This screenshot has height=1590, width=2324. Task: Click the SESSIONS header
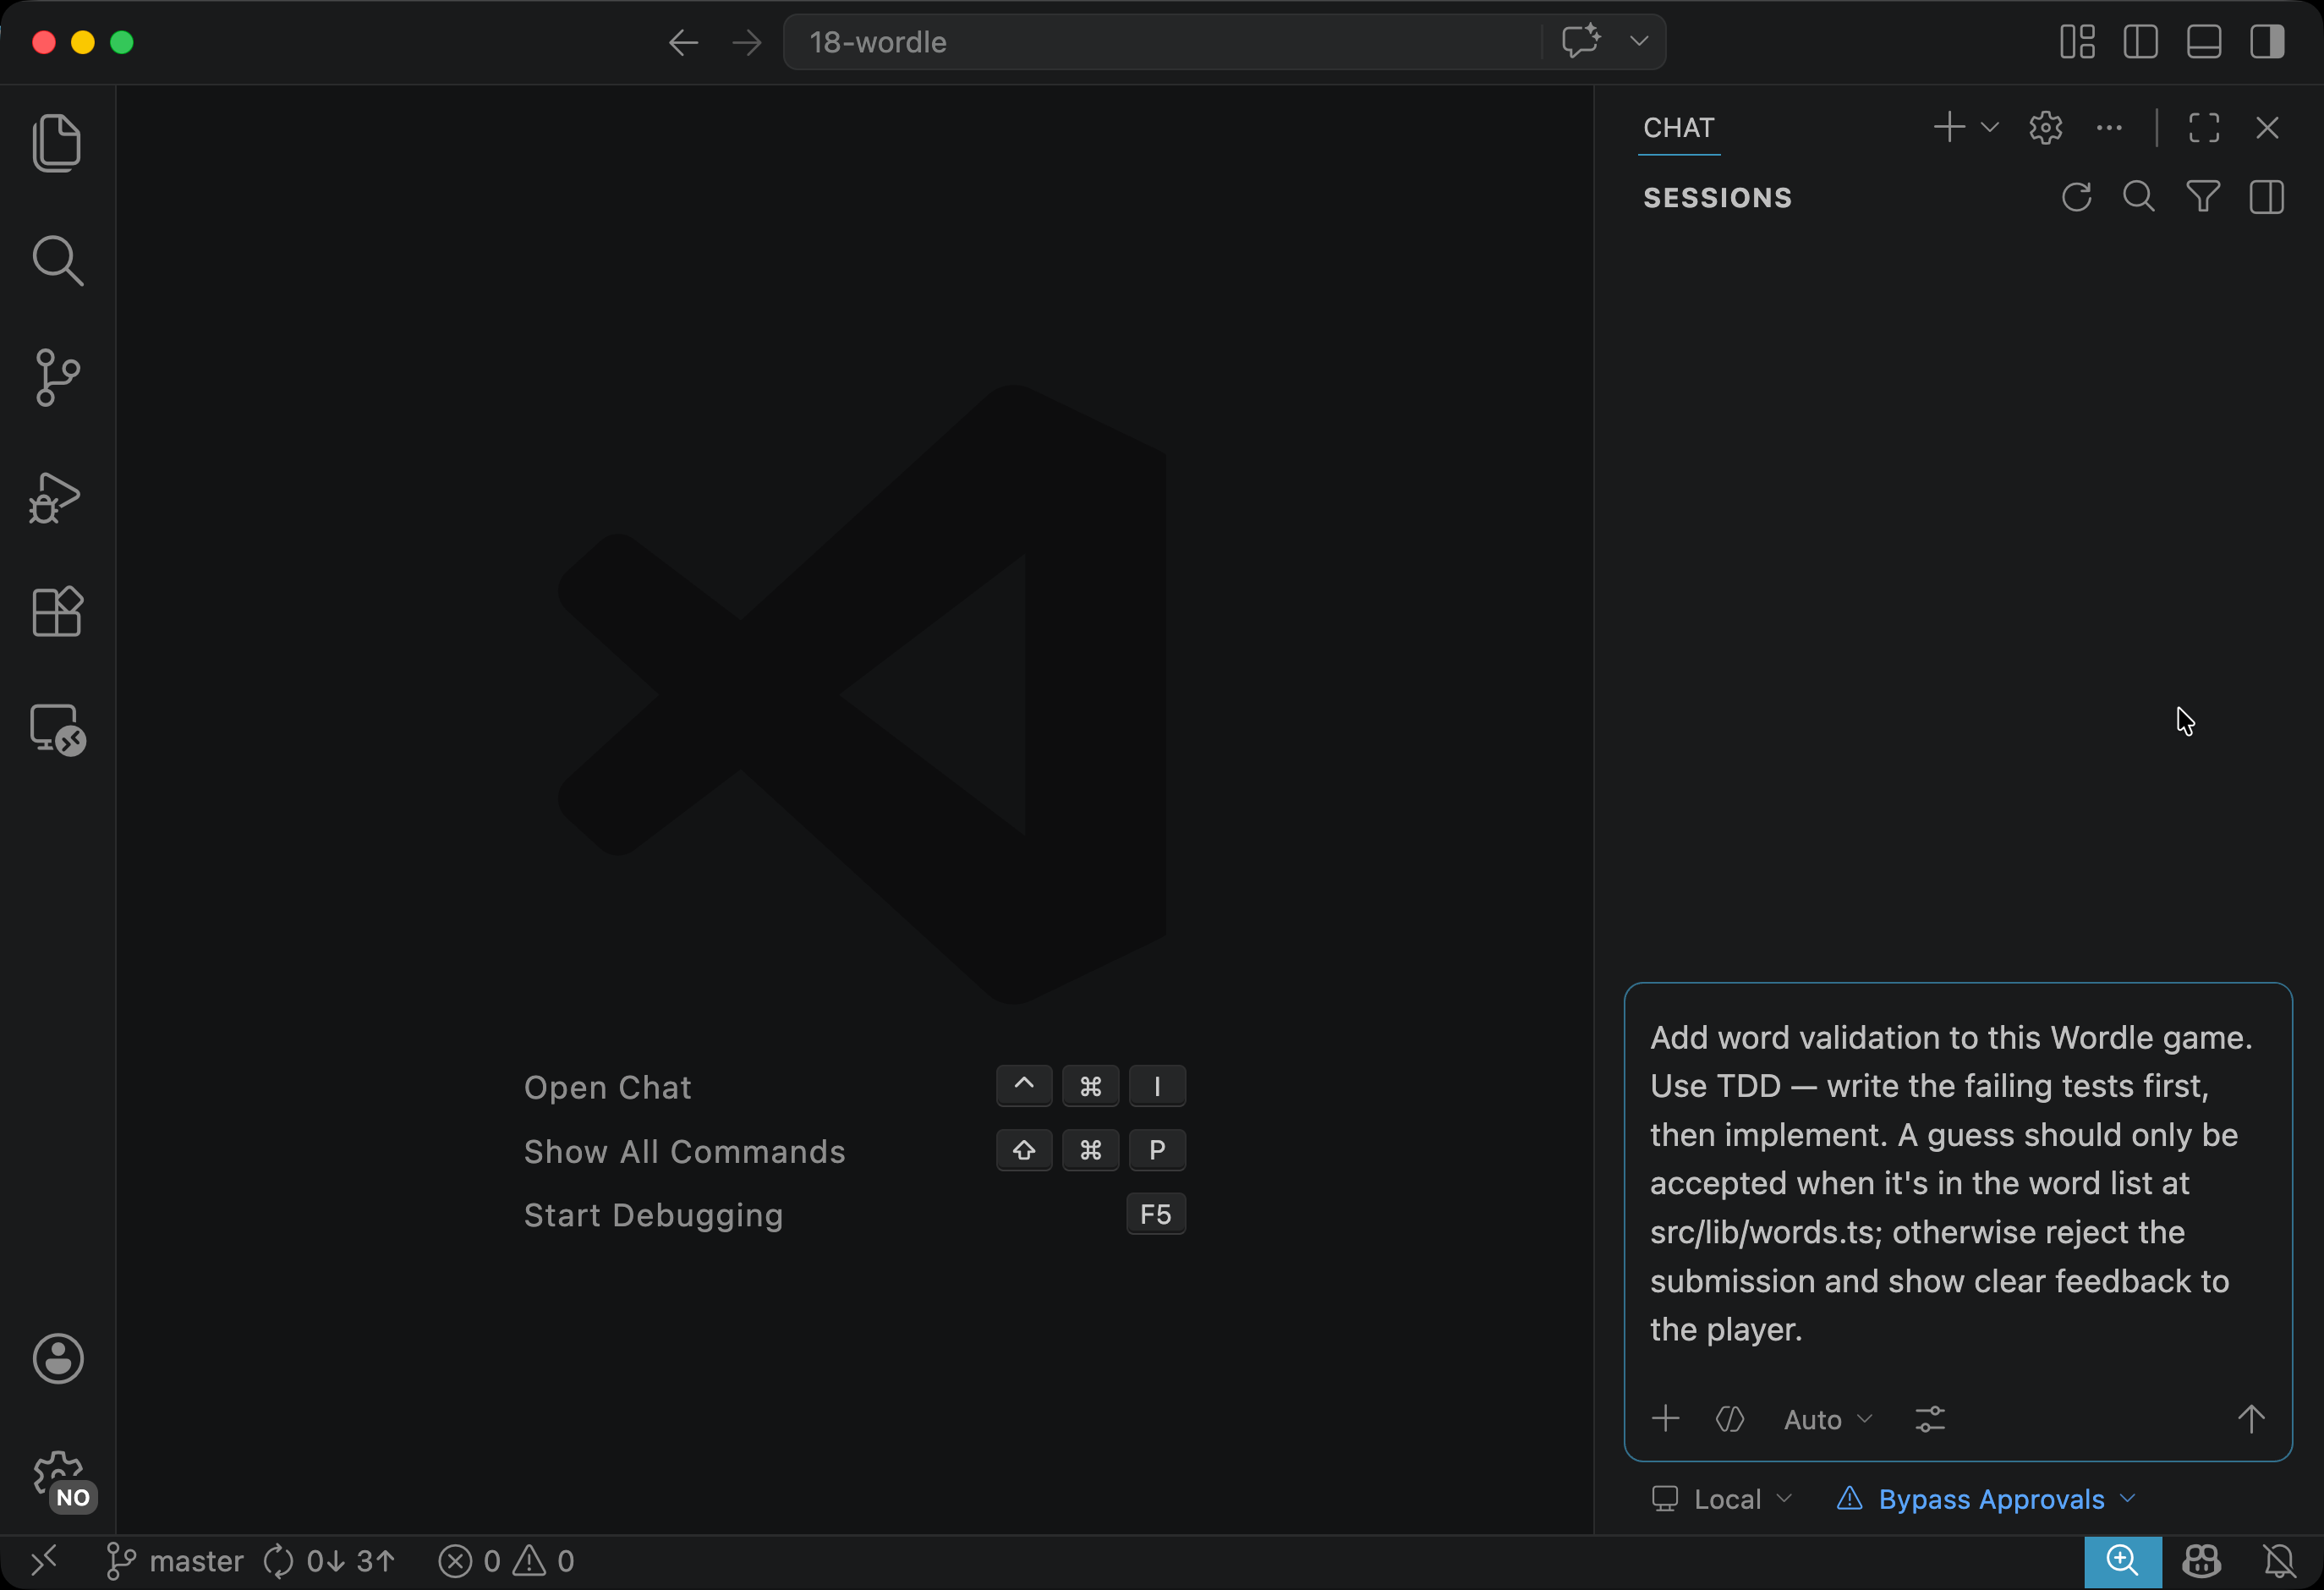pos(1718,198)
